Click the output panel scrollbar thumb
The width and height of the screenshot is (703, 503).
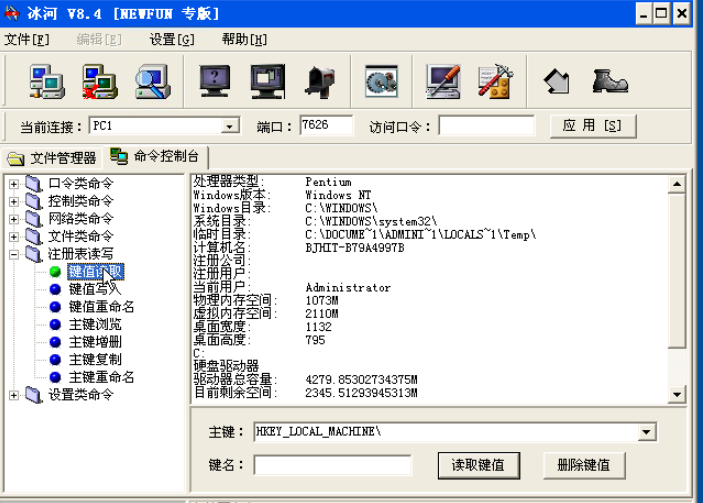click(677, 270)
